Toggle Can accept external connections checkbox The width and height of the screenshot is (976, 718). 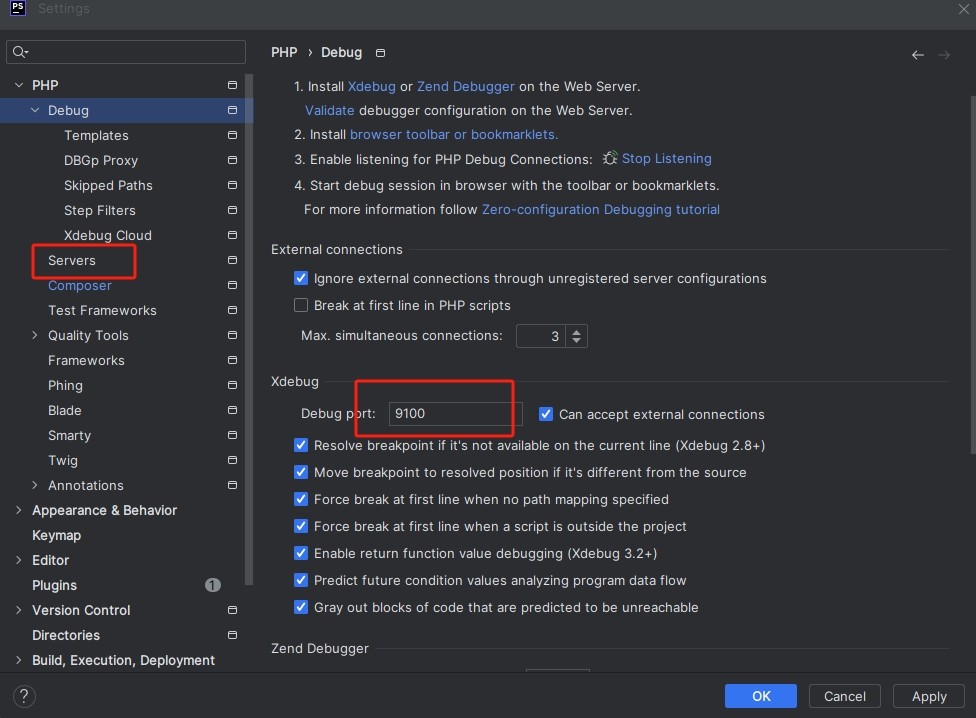[546, 414]
